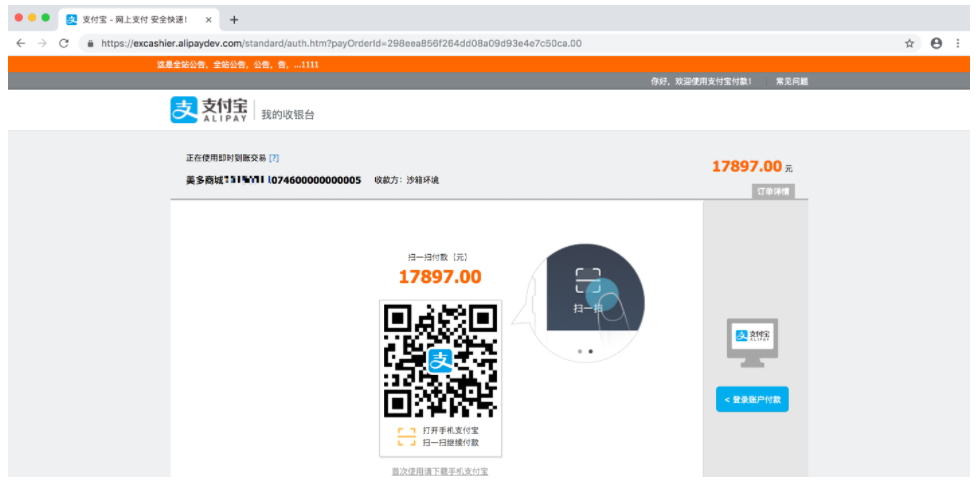Click the orange site announcement banner text

coord(238,64)
